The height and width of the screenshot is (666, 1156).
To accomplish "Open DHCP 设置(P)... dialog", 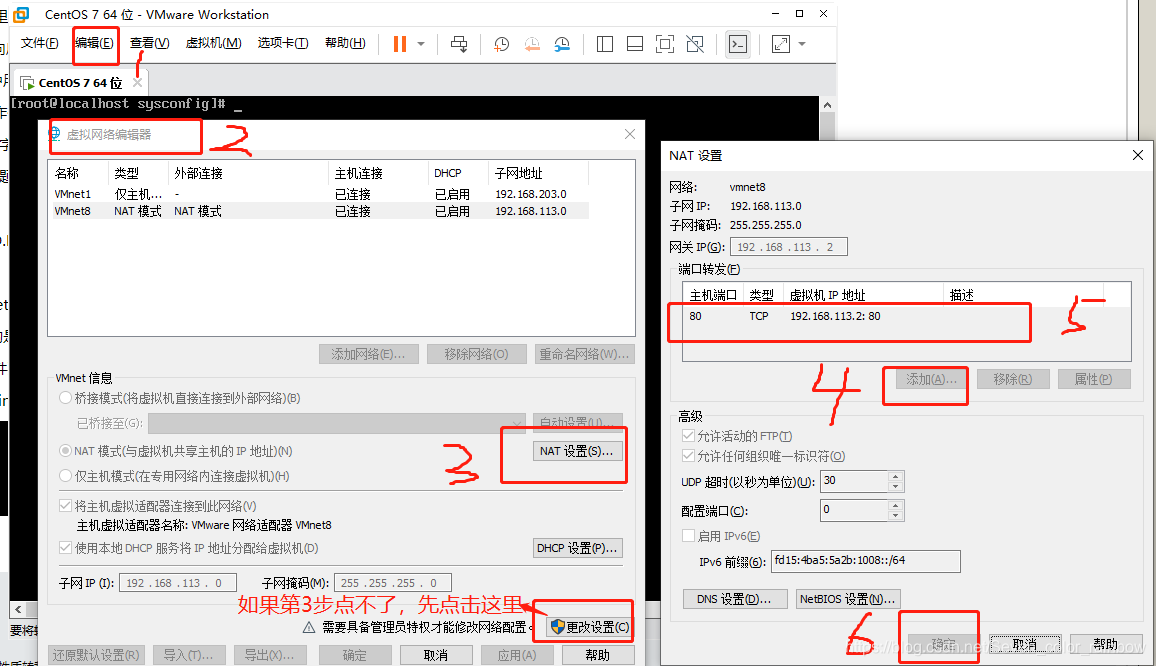I will point(577,548).
